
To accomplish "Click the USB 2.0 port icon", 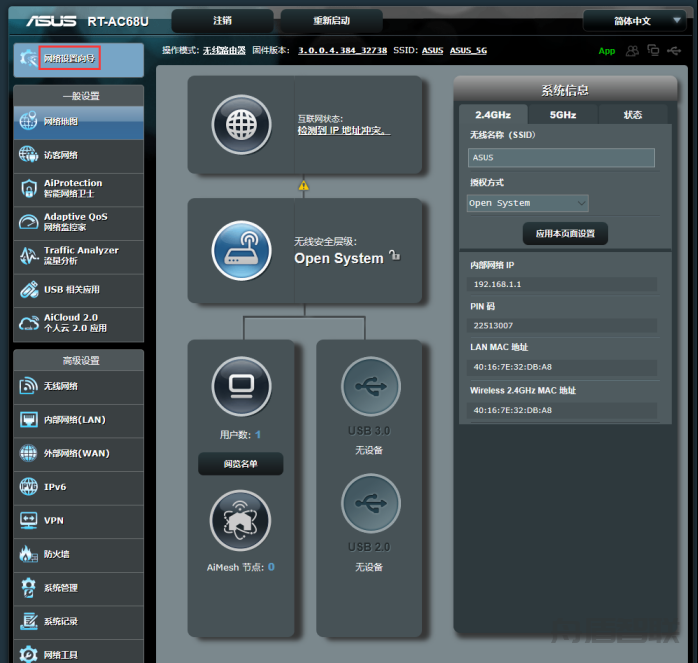I will 370,503.
